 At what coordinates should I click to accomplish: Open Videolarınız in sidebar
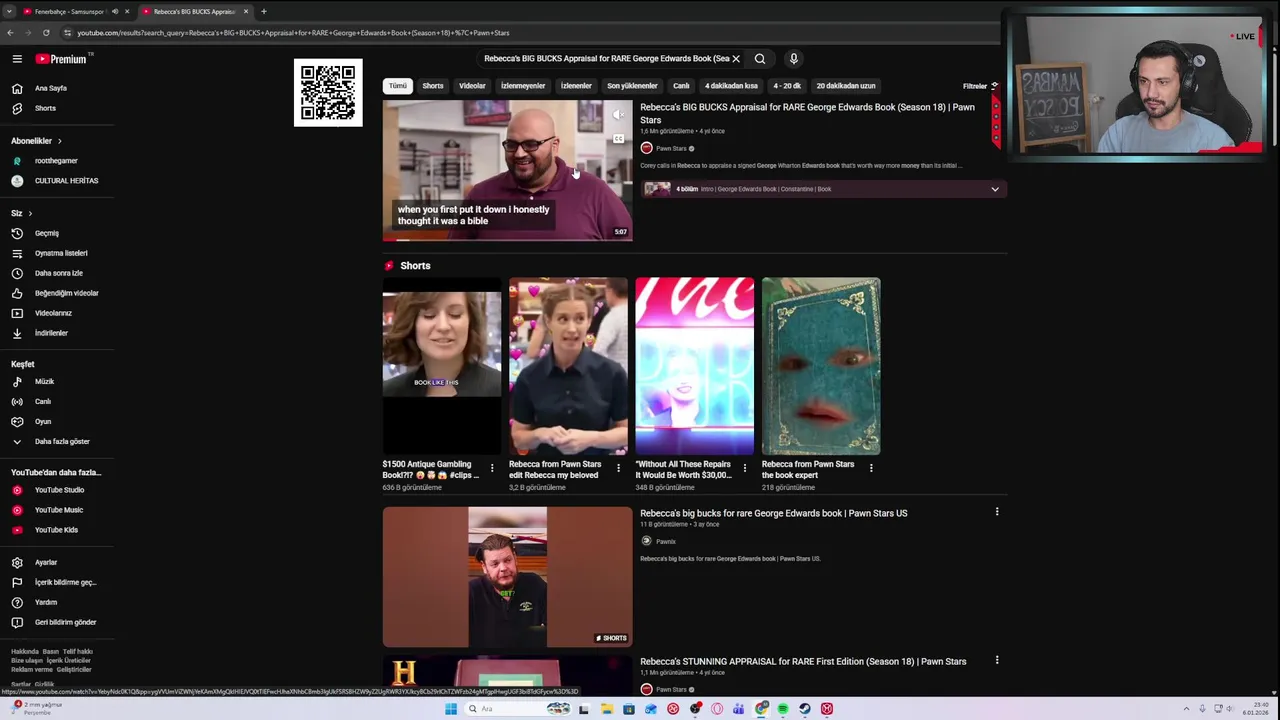click(53, 313)
